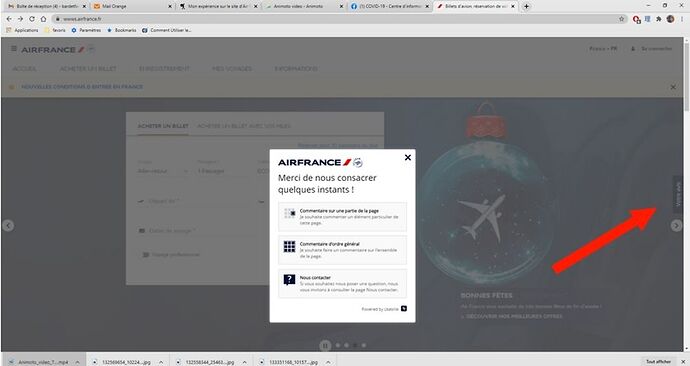
Task: Open the Air France hamburger menu
Action: (x=14, y=49)
